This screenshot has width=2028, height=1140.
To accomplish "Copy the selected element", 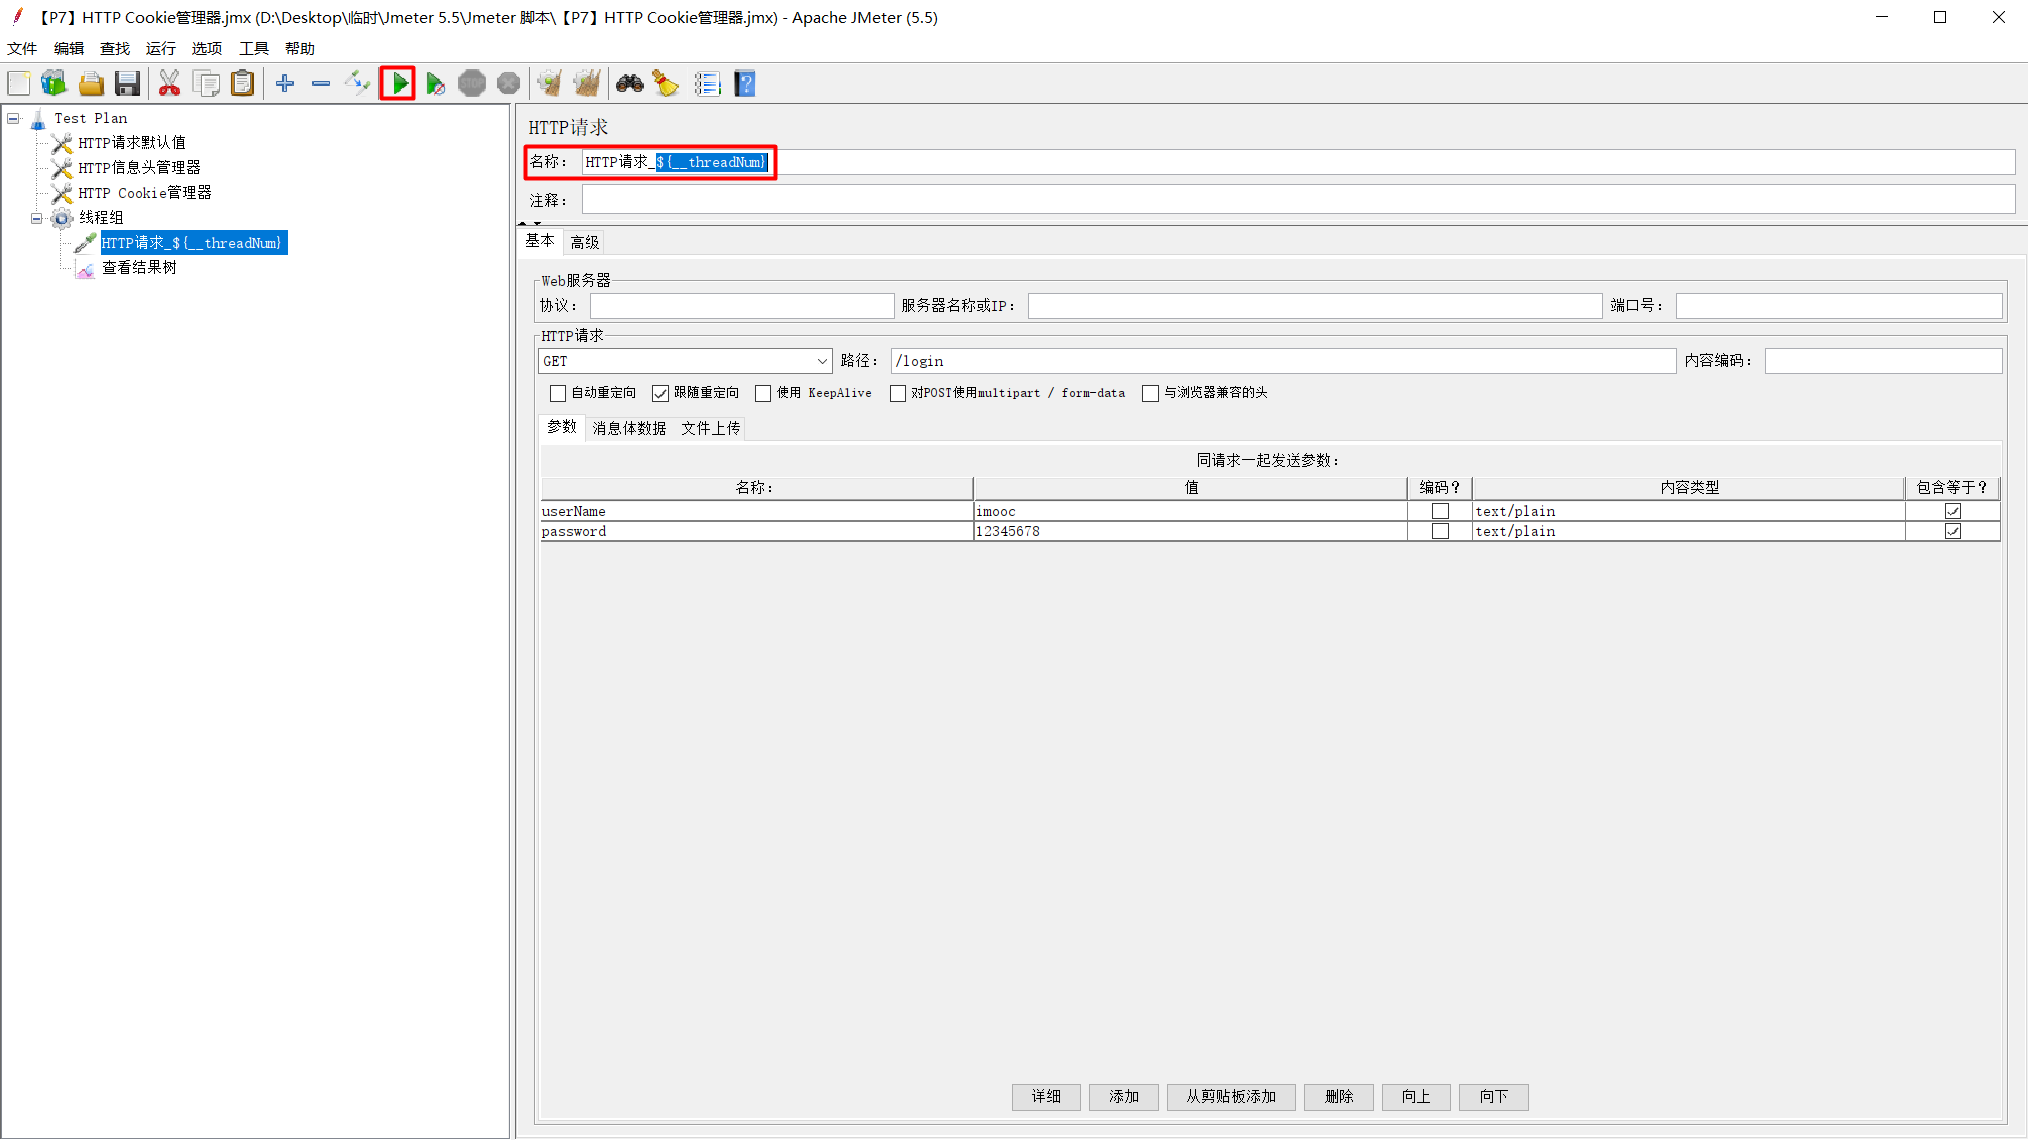I will coord(206,84).
